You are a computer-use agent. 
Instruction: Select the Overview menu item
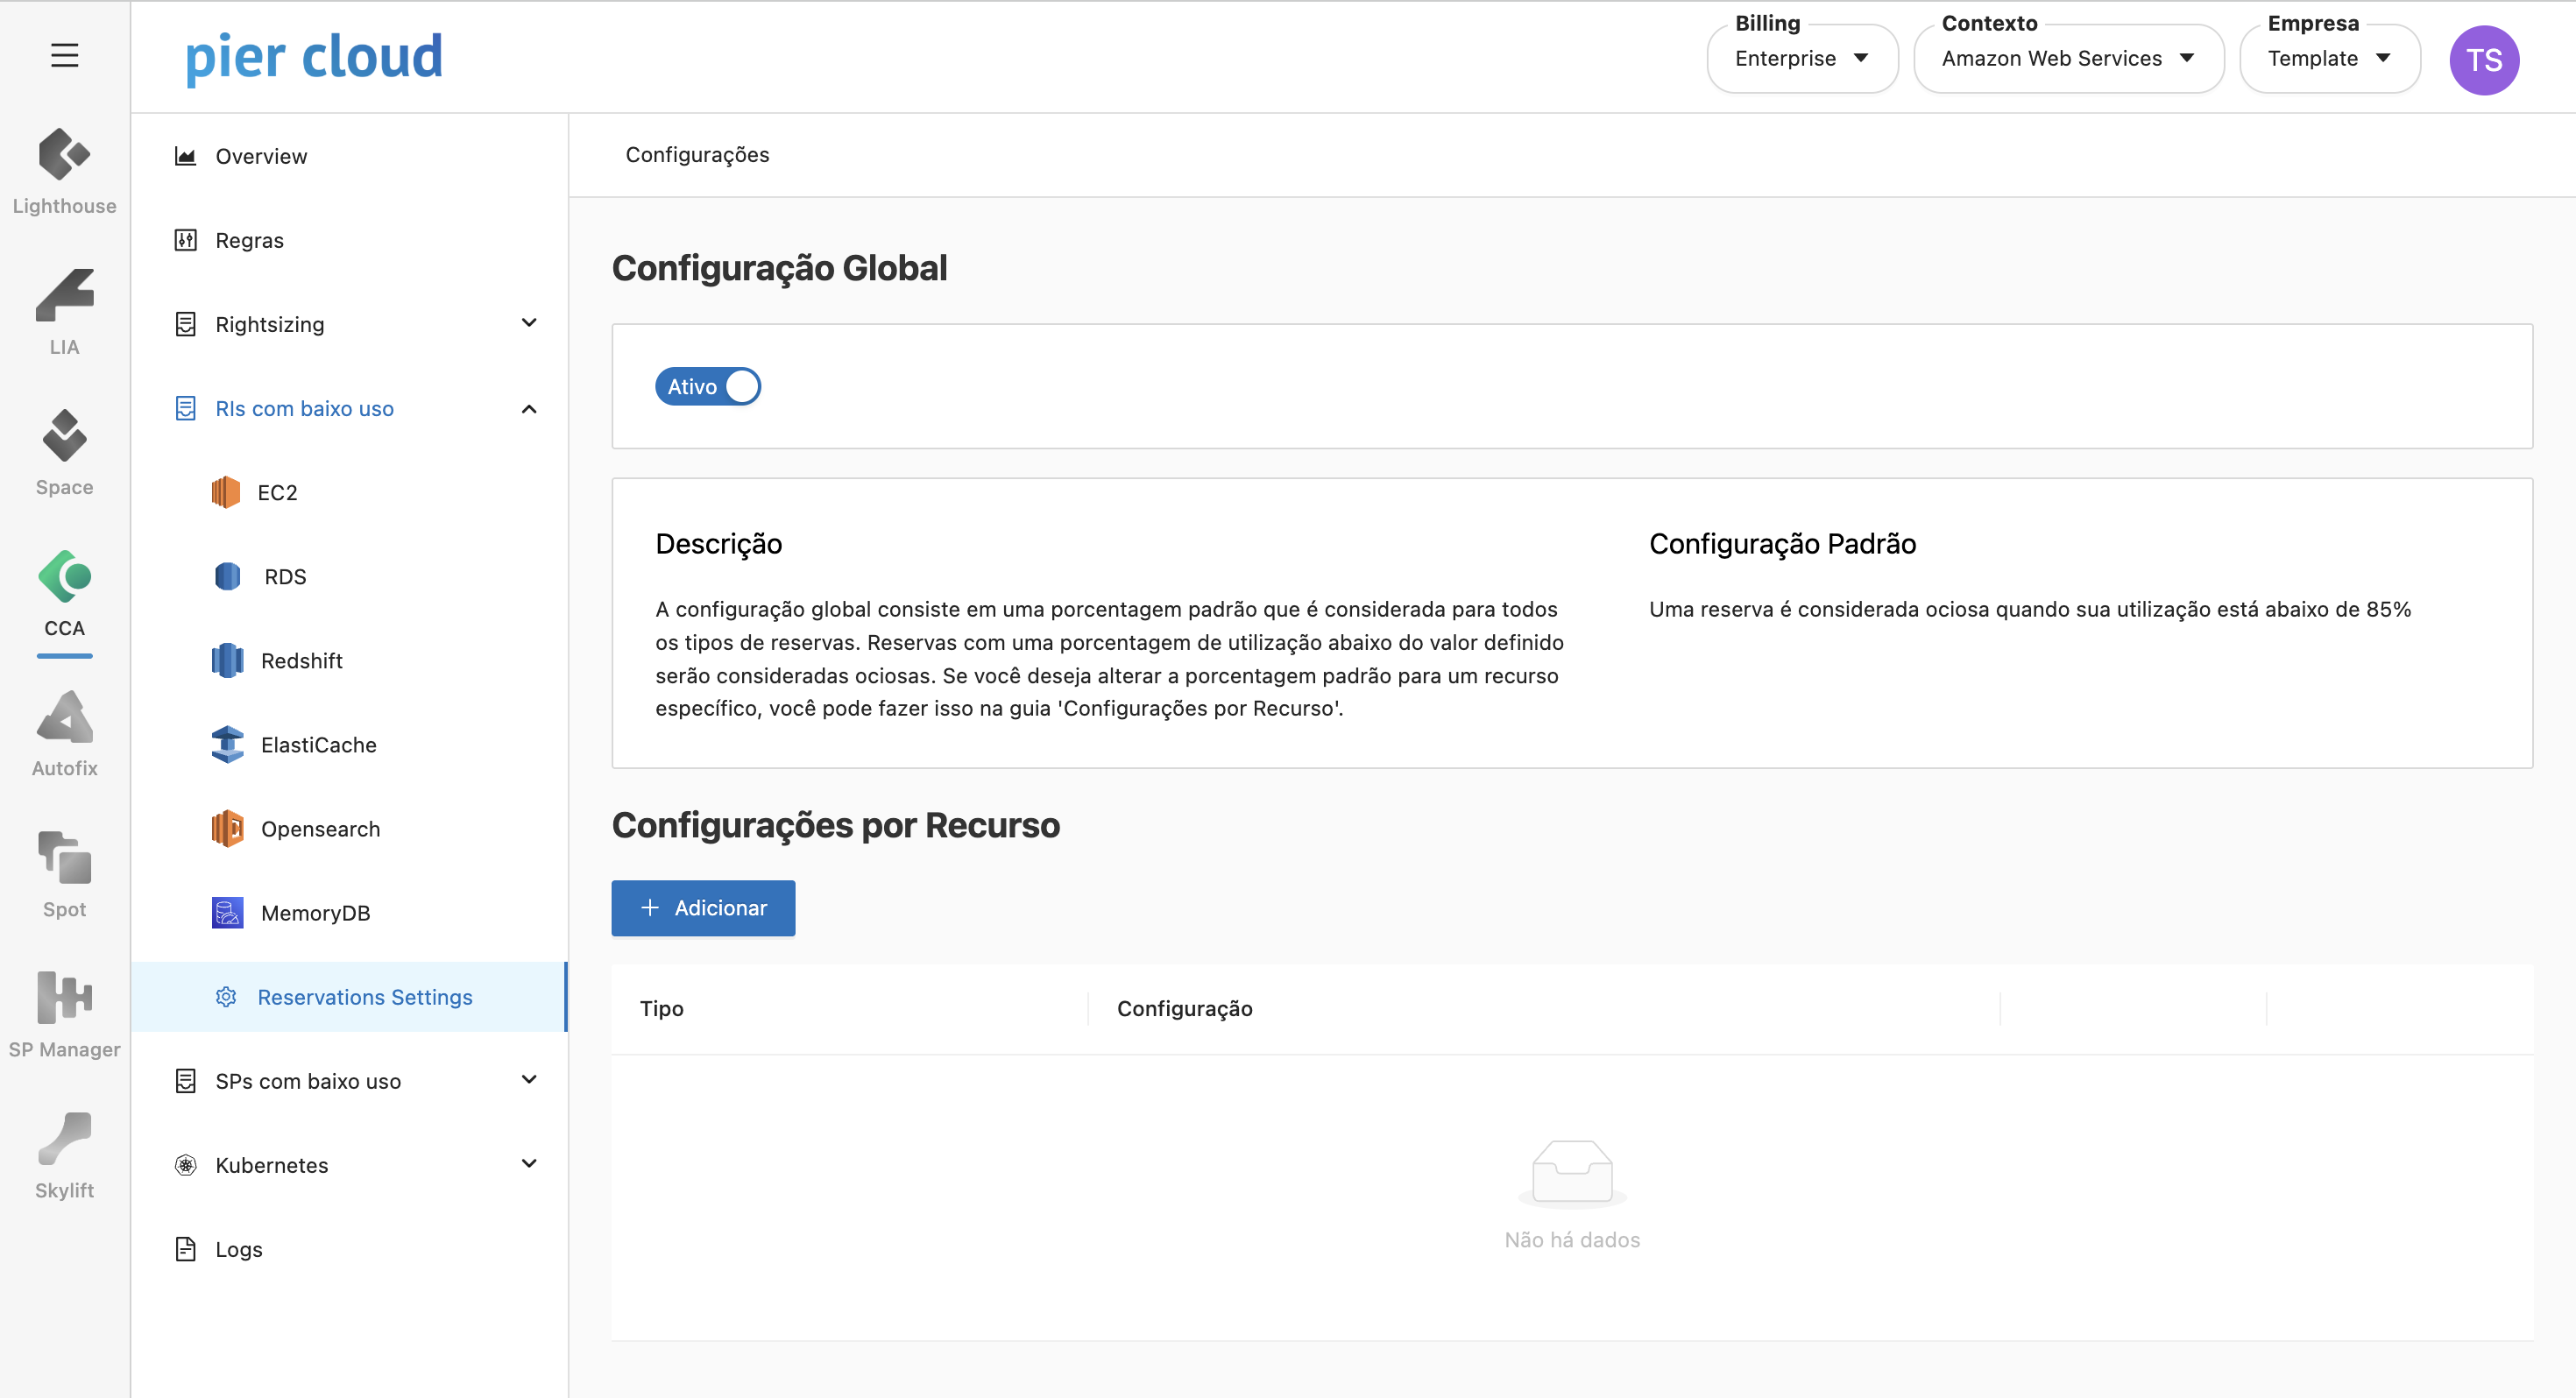pos(261,156)
